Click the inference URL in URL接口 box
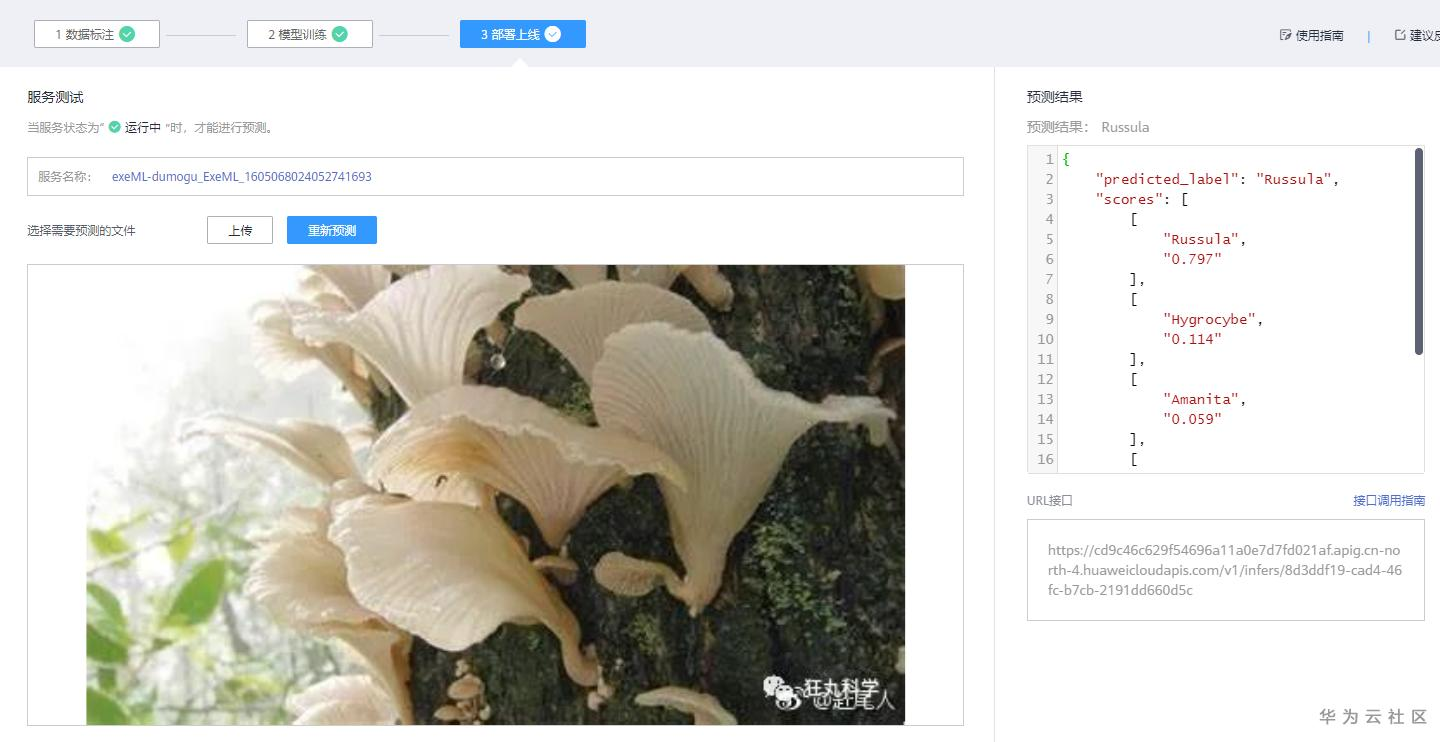The image size is (1440, 742). [x=1222, y=571]
